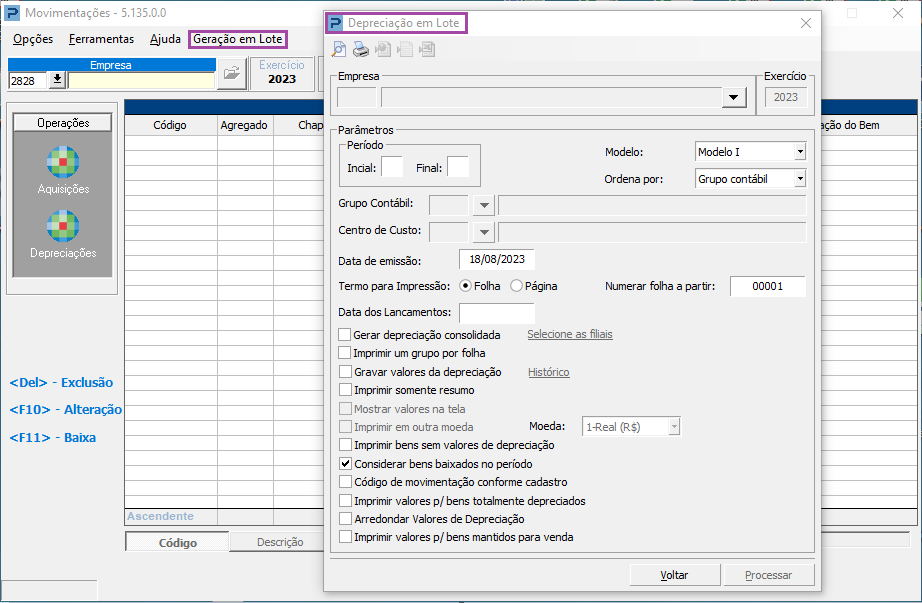Click the Agregado column header
This screenshot has width=922, height=603.
tap(244, 125)
